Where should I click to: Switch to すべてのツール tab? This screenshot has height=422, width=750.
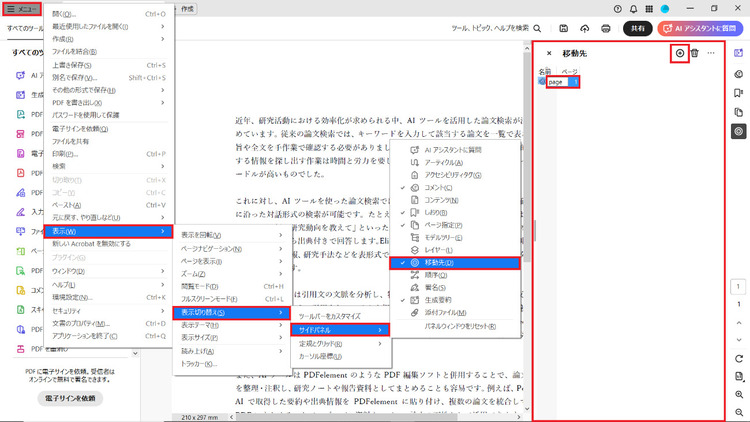click(x=24, y=29)
